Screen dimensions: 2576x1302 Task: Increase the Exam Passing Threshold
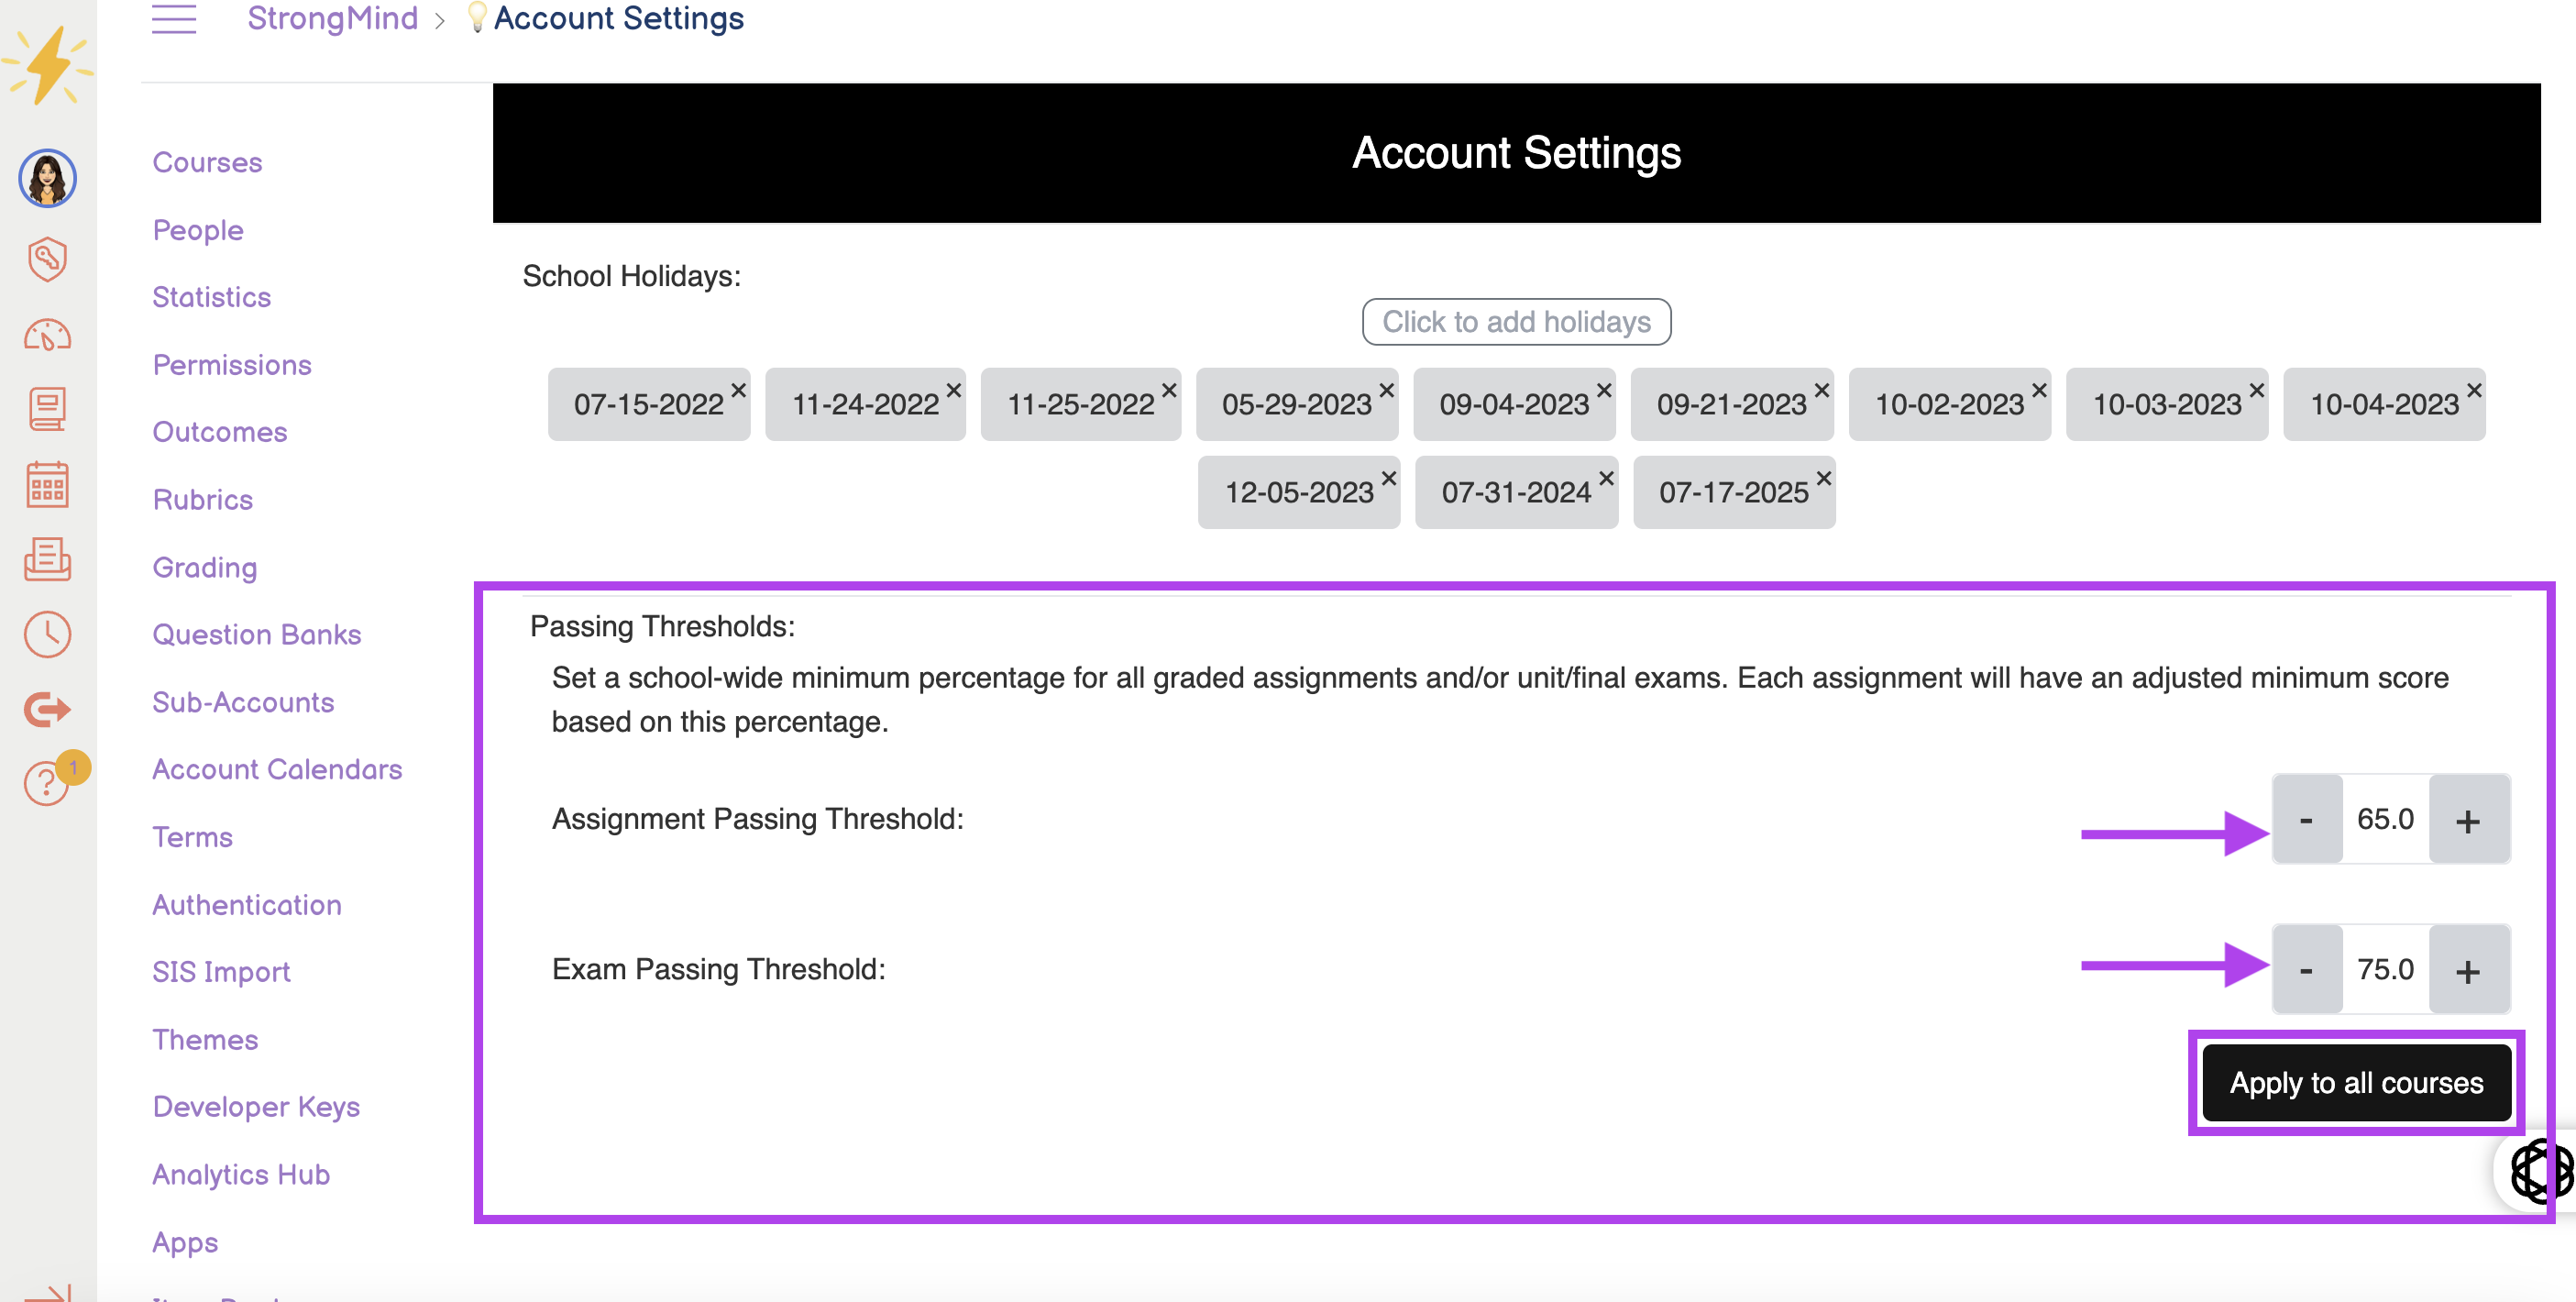pyautogui.click(x=2468, y=969)
